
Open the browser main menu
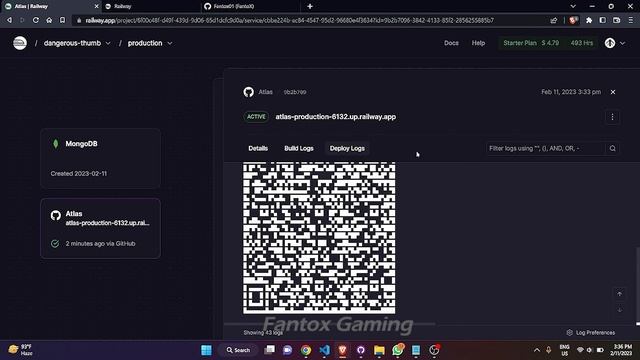631,20
